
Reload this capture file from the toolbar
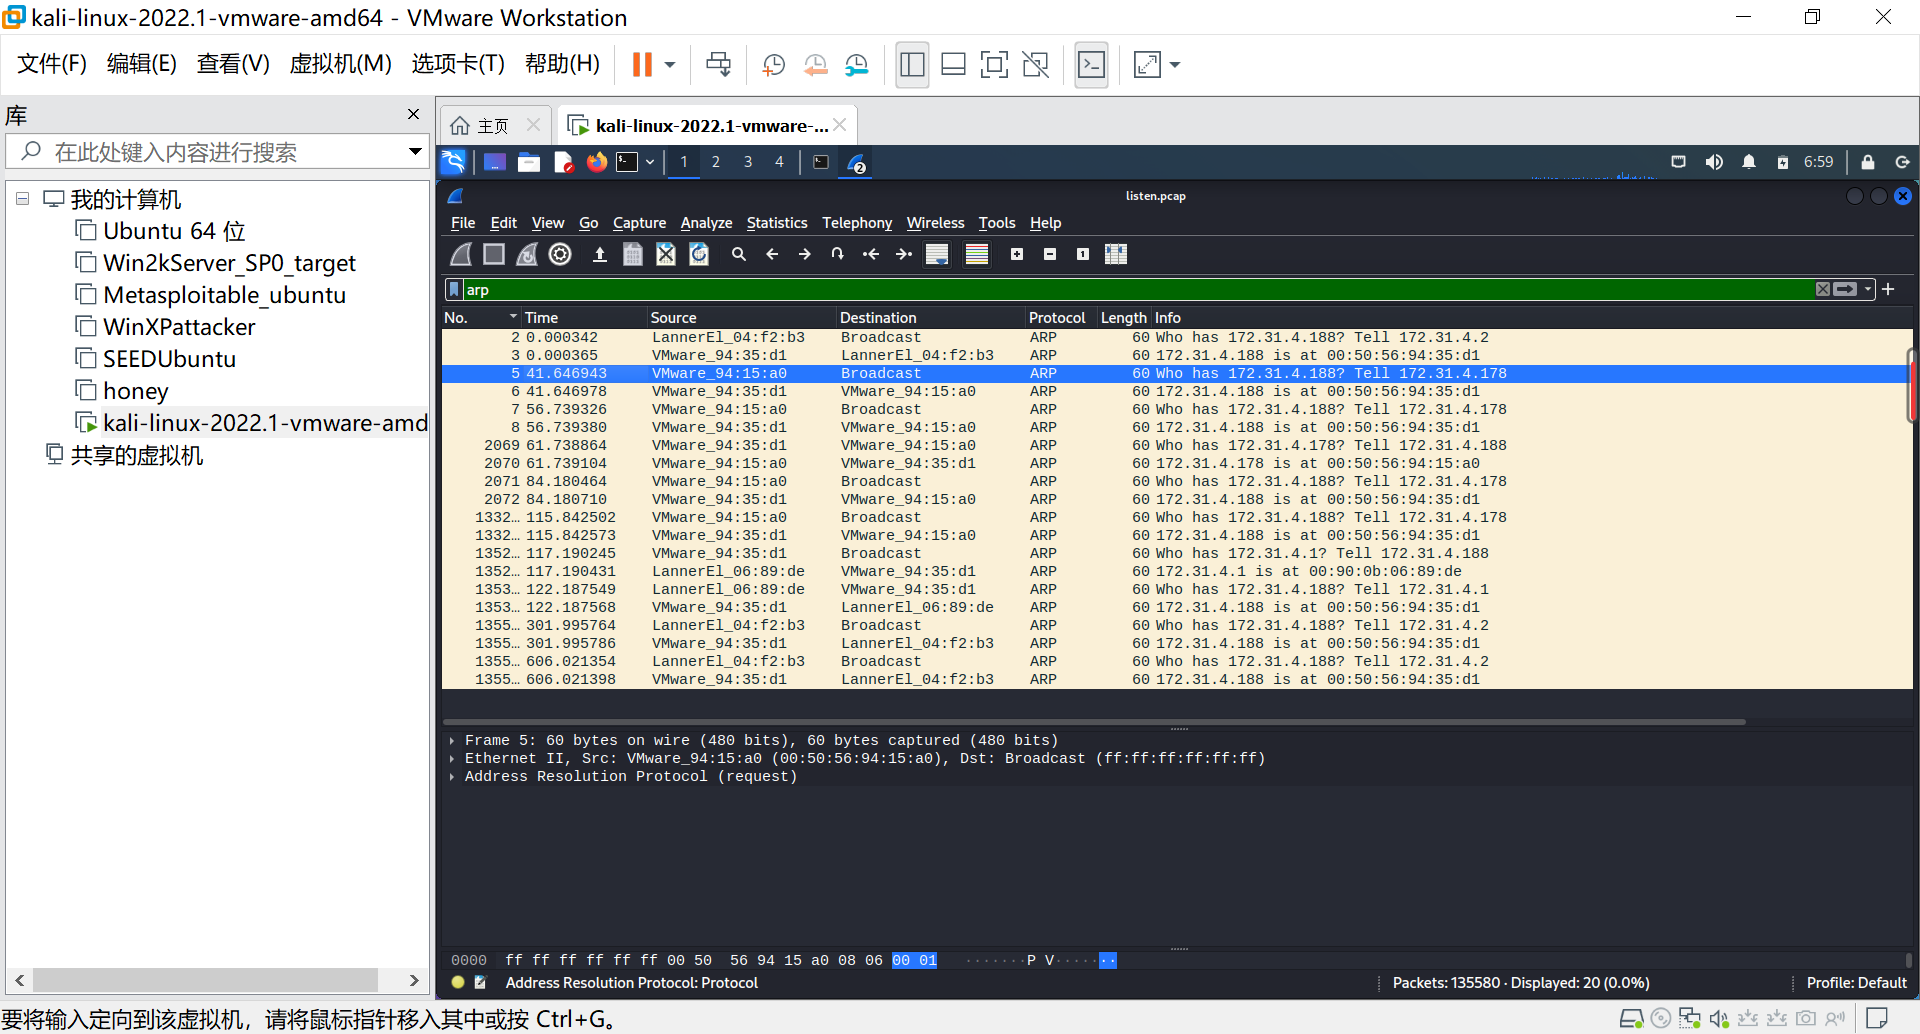(699, 254)
